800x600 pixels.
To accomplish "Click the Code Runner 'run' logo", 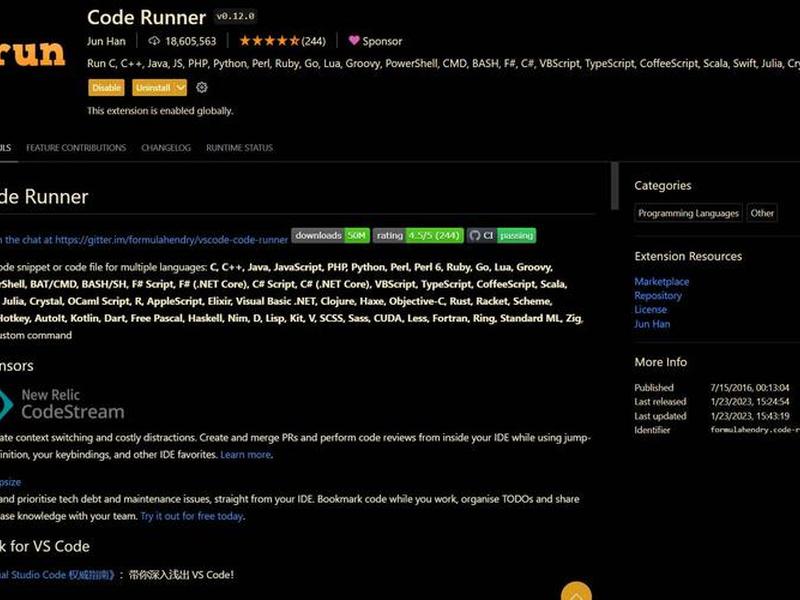I will pos(32,53).
